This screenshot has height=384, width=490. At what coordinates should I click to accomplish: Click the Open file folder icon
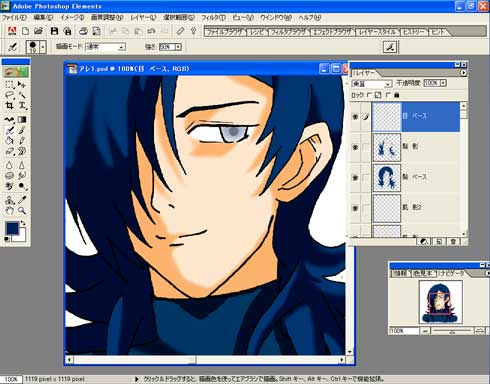click(x=39, y=31)
